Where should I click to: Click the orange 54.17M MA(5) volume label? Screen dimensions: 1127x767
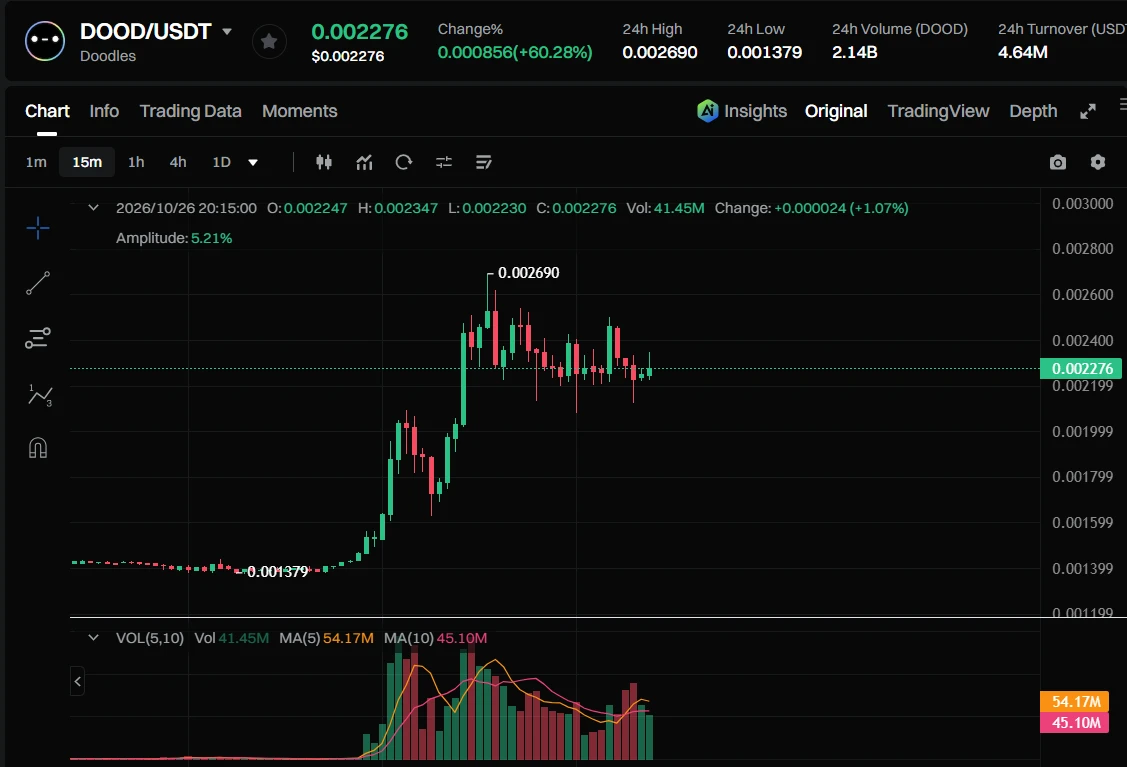tap(1075, 702)
